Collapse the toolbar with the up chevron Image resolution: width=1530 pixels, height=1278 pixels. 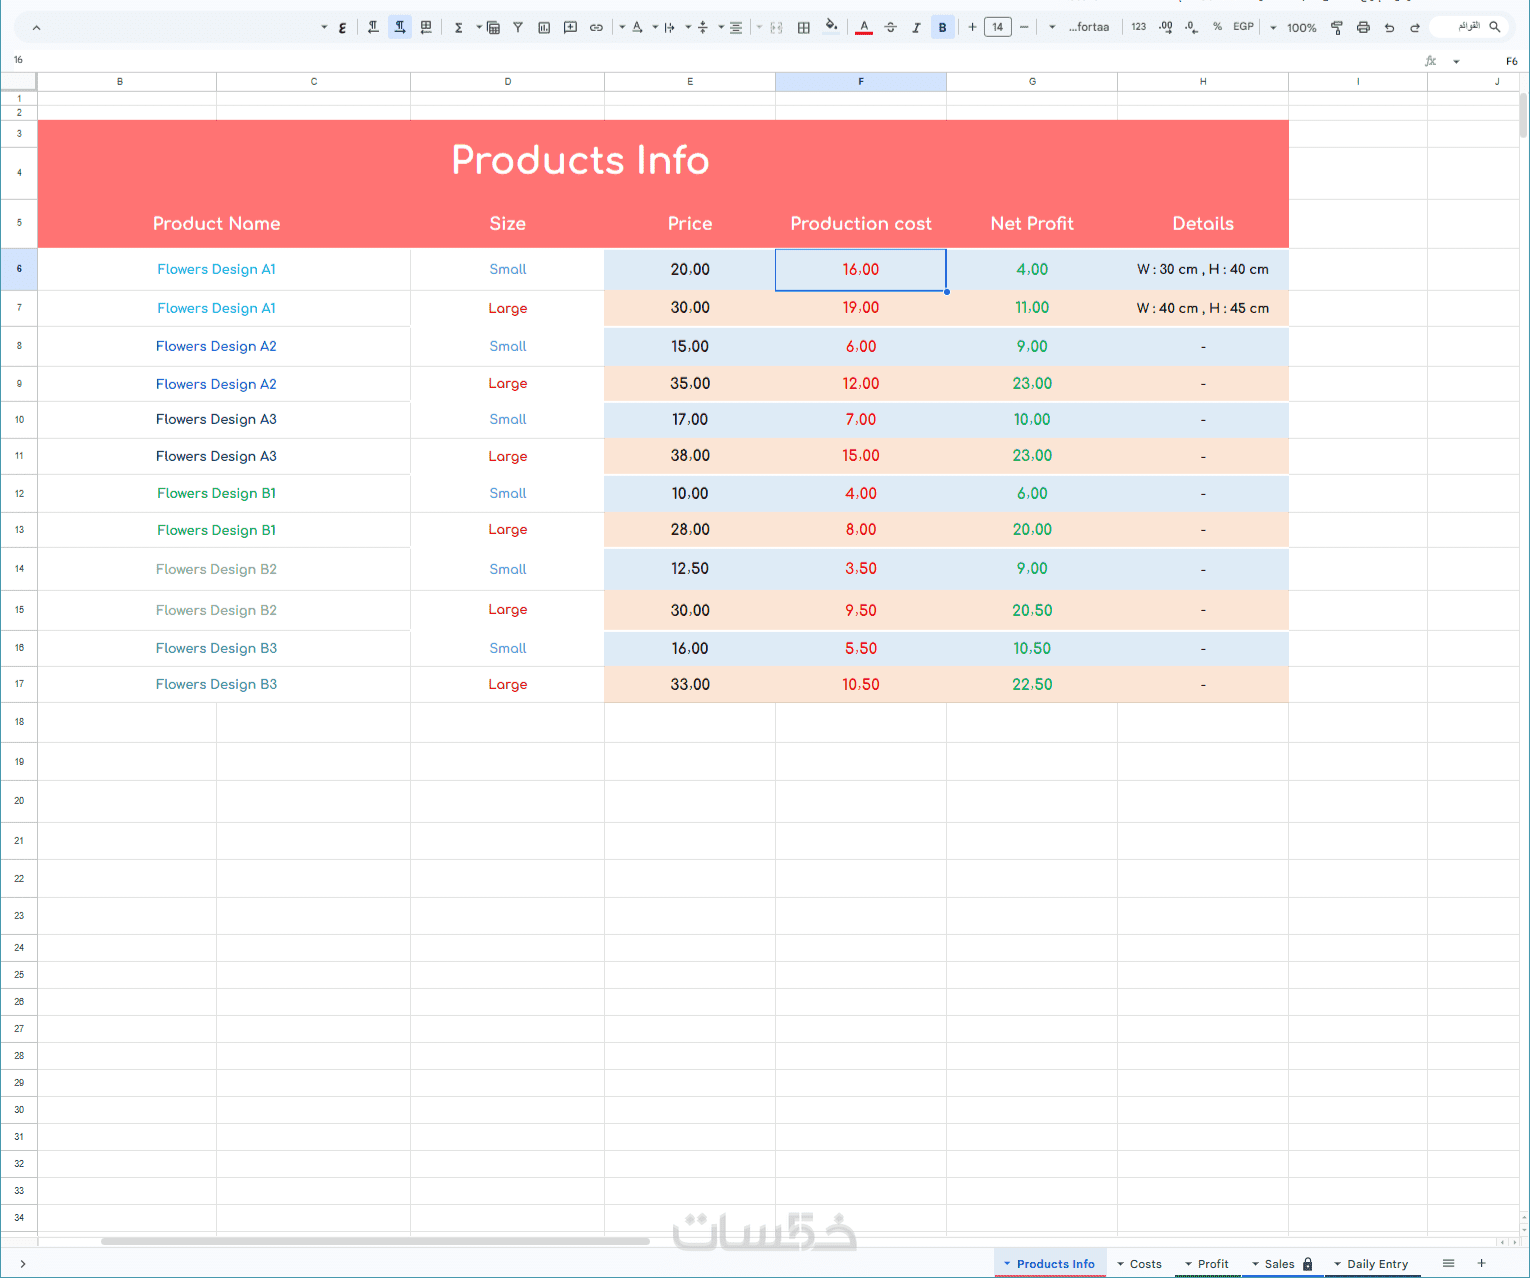[37, 28]
